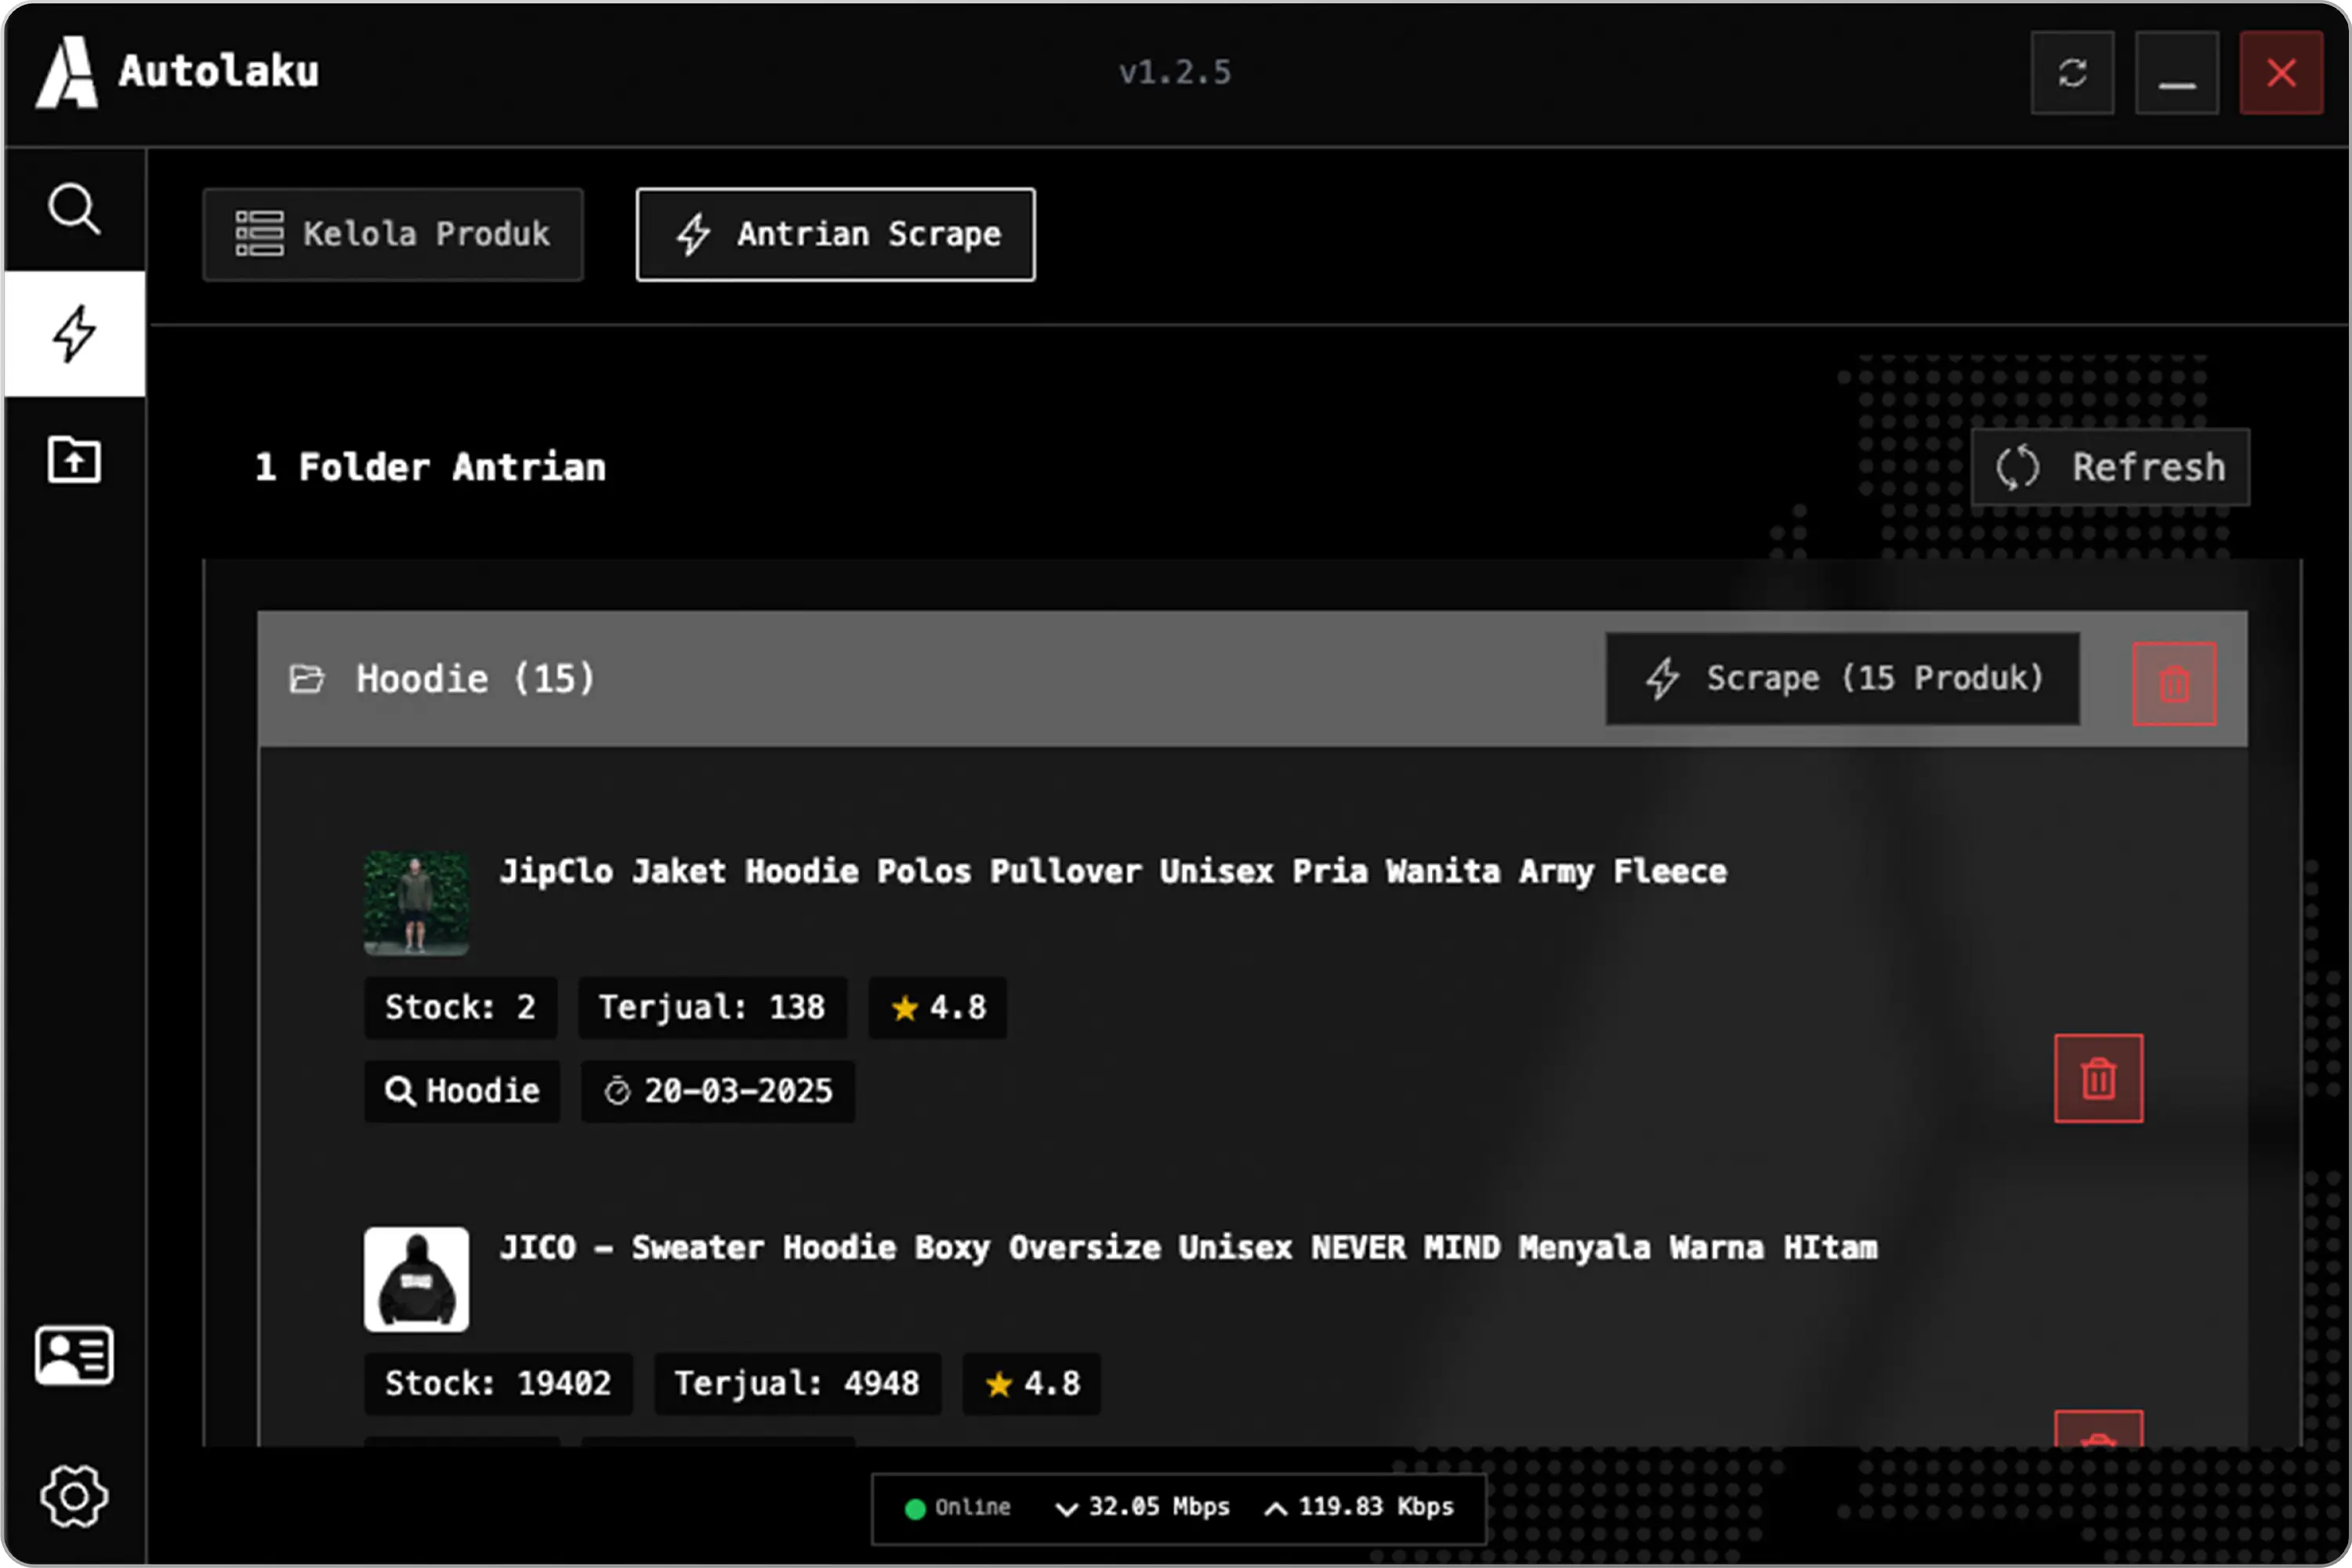
Task: Open the upload folder sidebar icon
Action: coord(74,460)
